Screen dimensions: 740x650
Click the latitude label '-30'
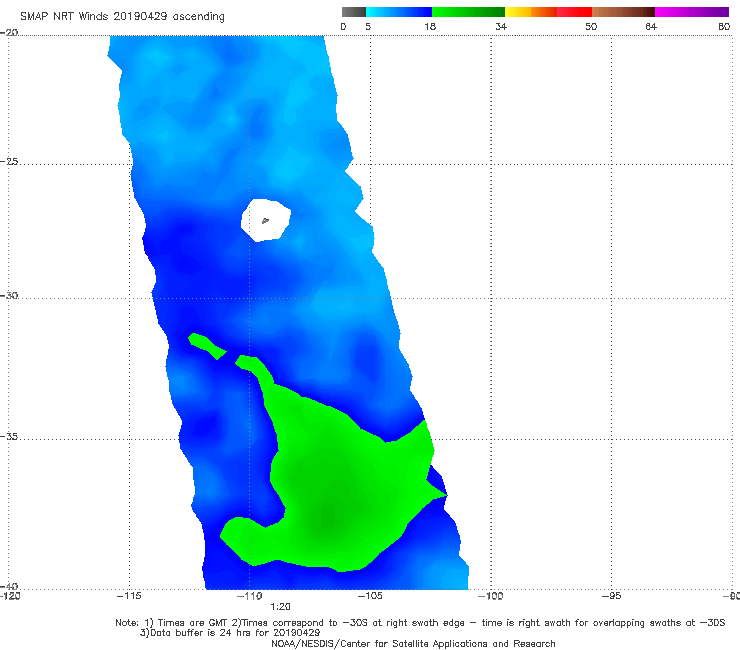(x=9, y=295)
